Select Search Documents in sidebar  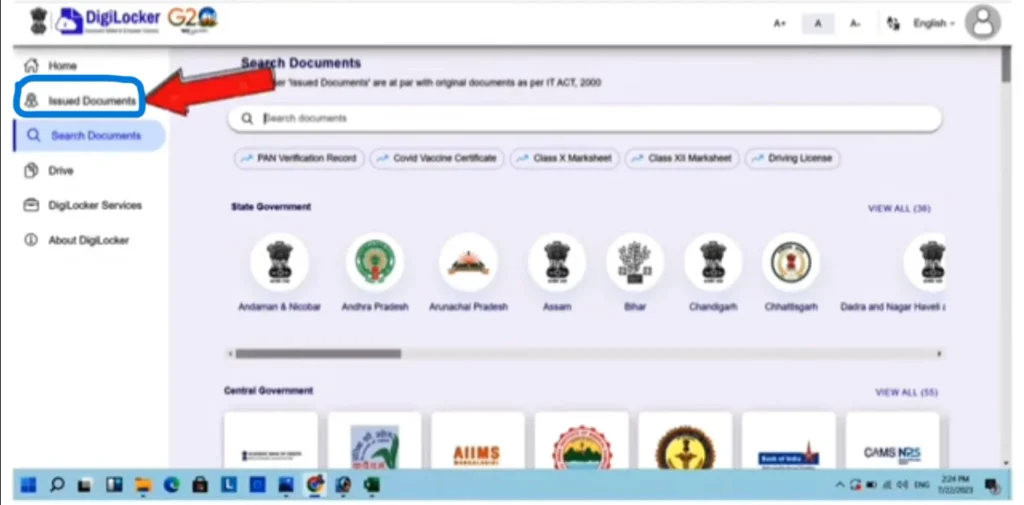click(89, 136)
